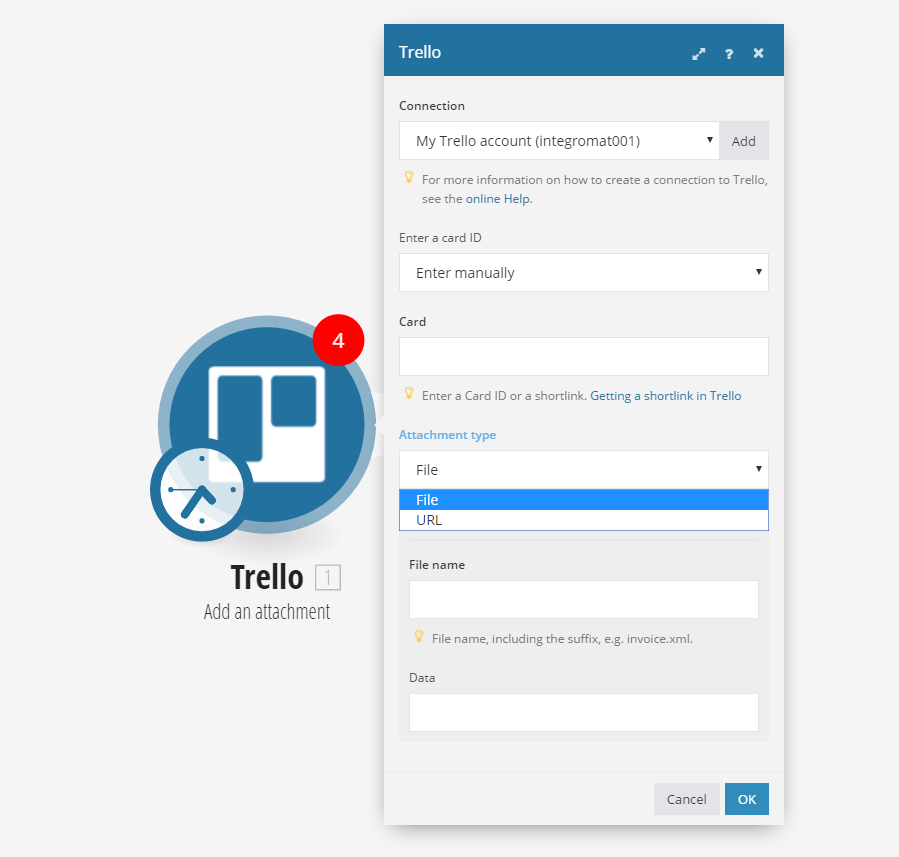899x857 pixels.
Task: Confirm settings with the OK button
Action: [x=746, y=799]
